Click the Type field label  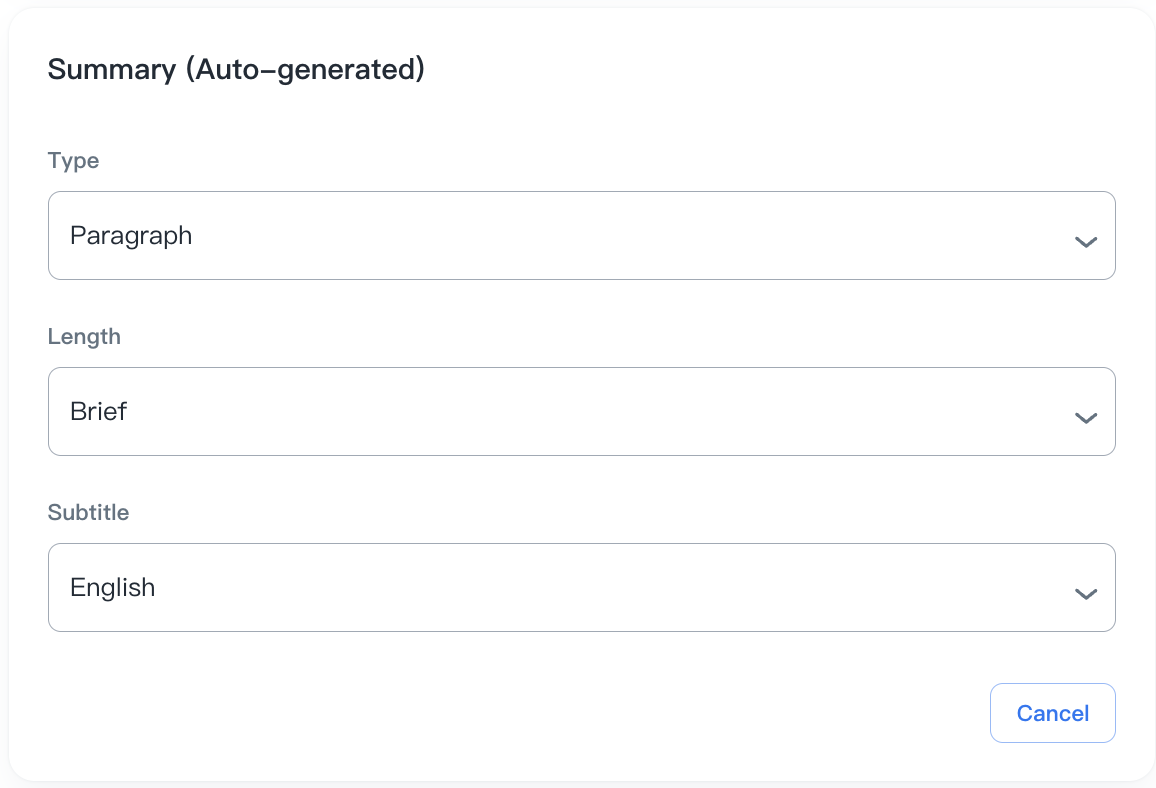(x=73, y=161)
